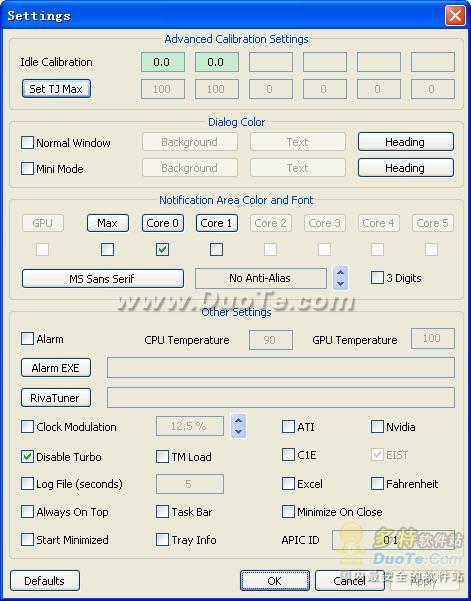Screen dimensions: 471x601
Task: Uncheck the Disable Turbo option
Action: pos(27,456)
